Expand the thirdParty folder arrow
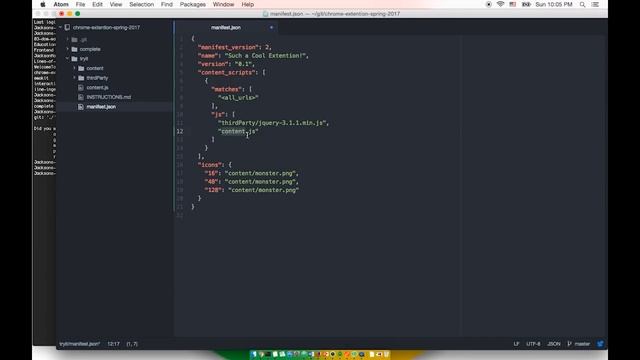Screen dimensions: 640x360 pyautogui.click(x=74, y=78)
